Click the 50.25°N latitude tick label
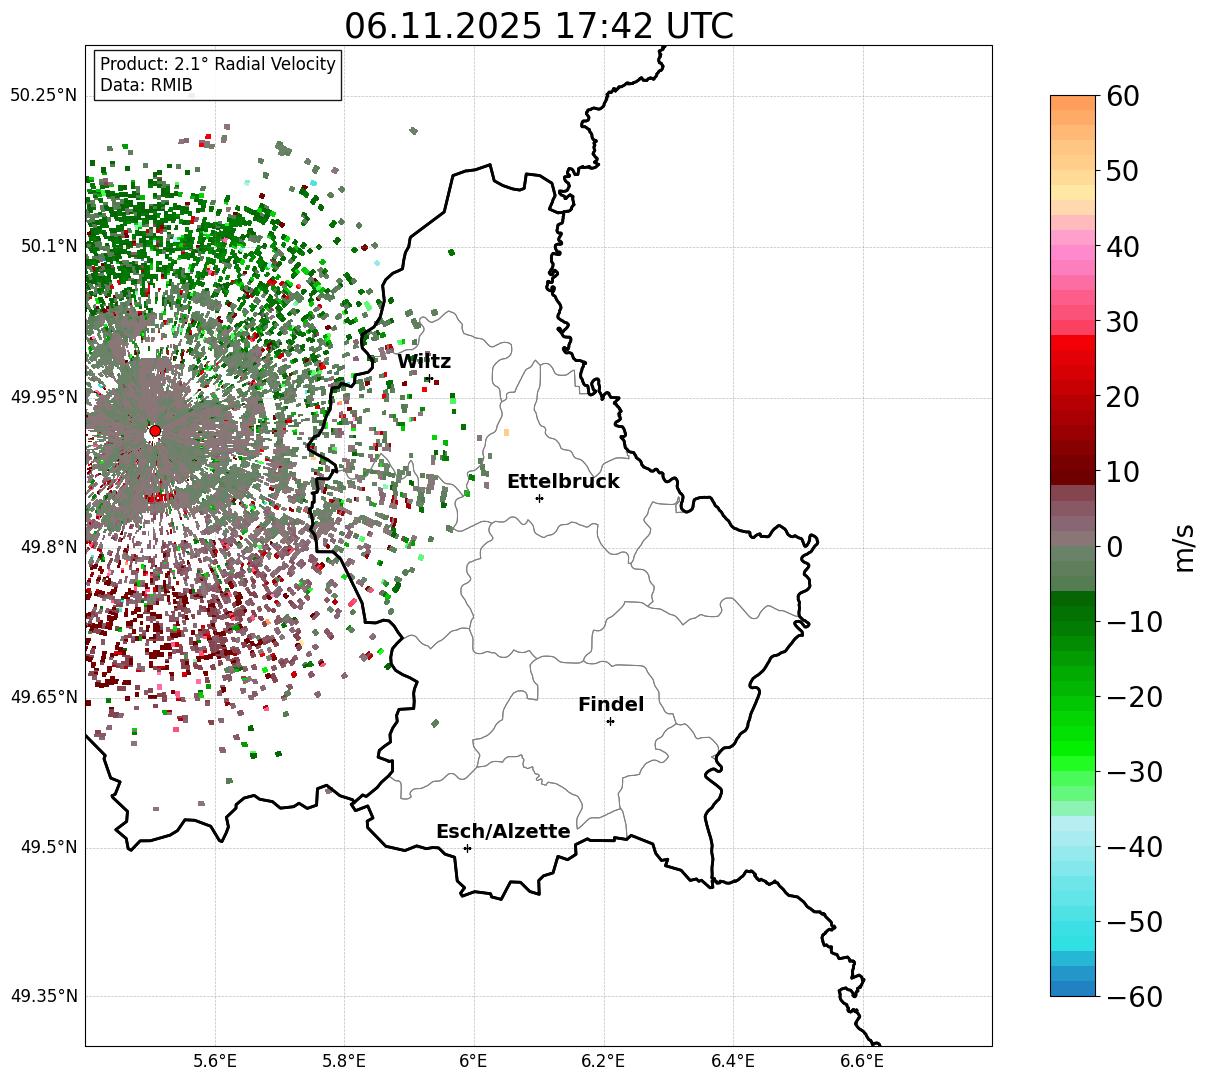 pyautogui.click(x=43, y=96)
